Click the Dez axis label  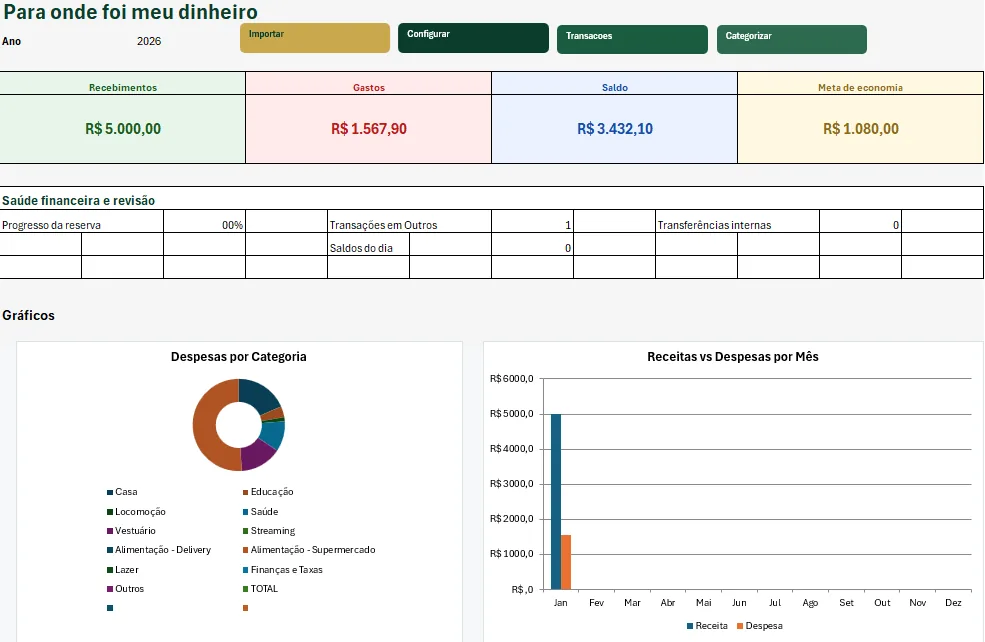953,602
